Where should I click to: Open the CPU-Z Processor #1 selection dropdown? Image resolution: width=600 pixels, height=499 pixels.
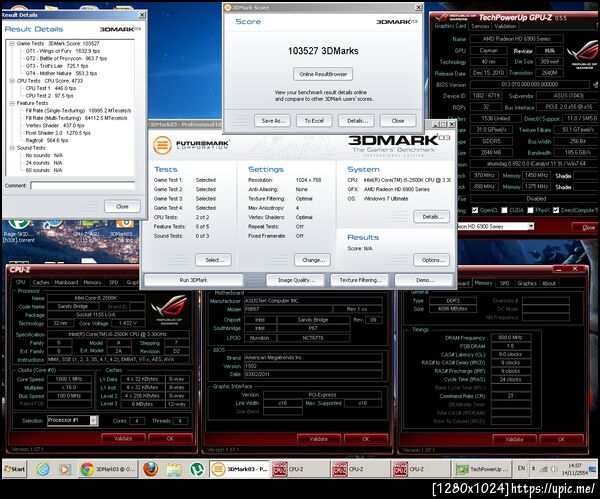pyautogui.click(x=93, y=420)
